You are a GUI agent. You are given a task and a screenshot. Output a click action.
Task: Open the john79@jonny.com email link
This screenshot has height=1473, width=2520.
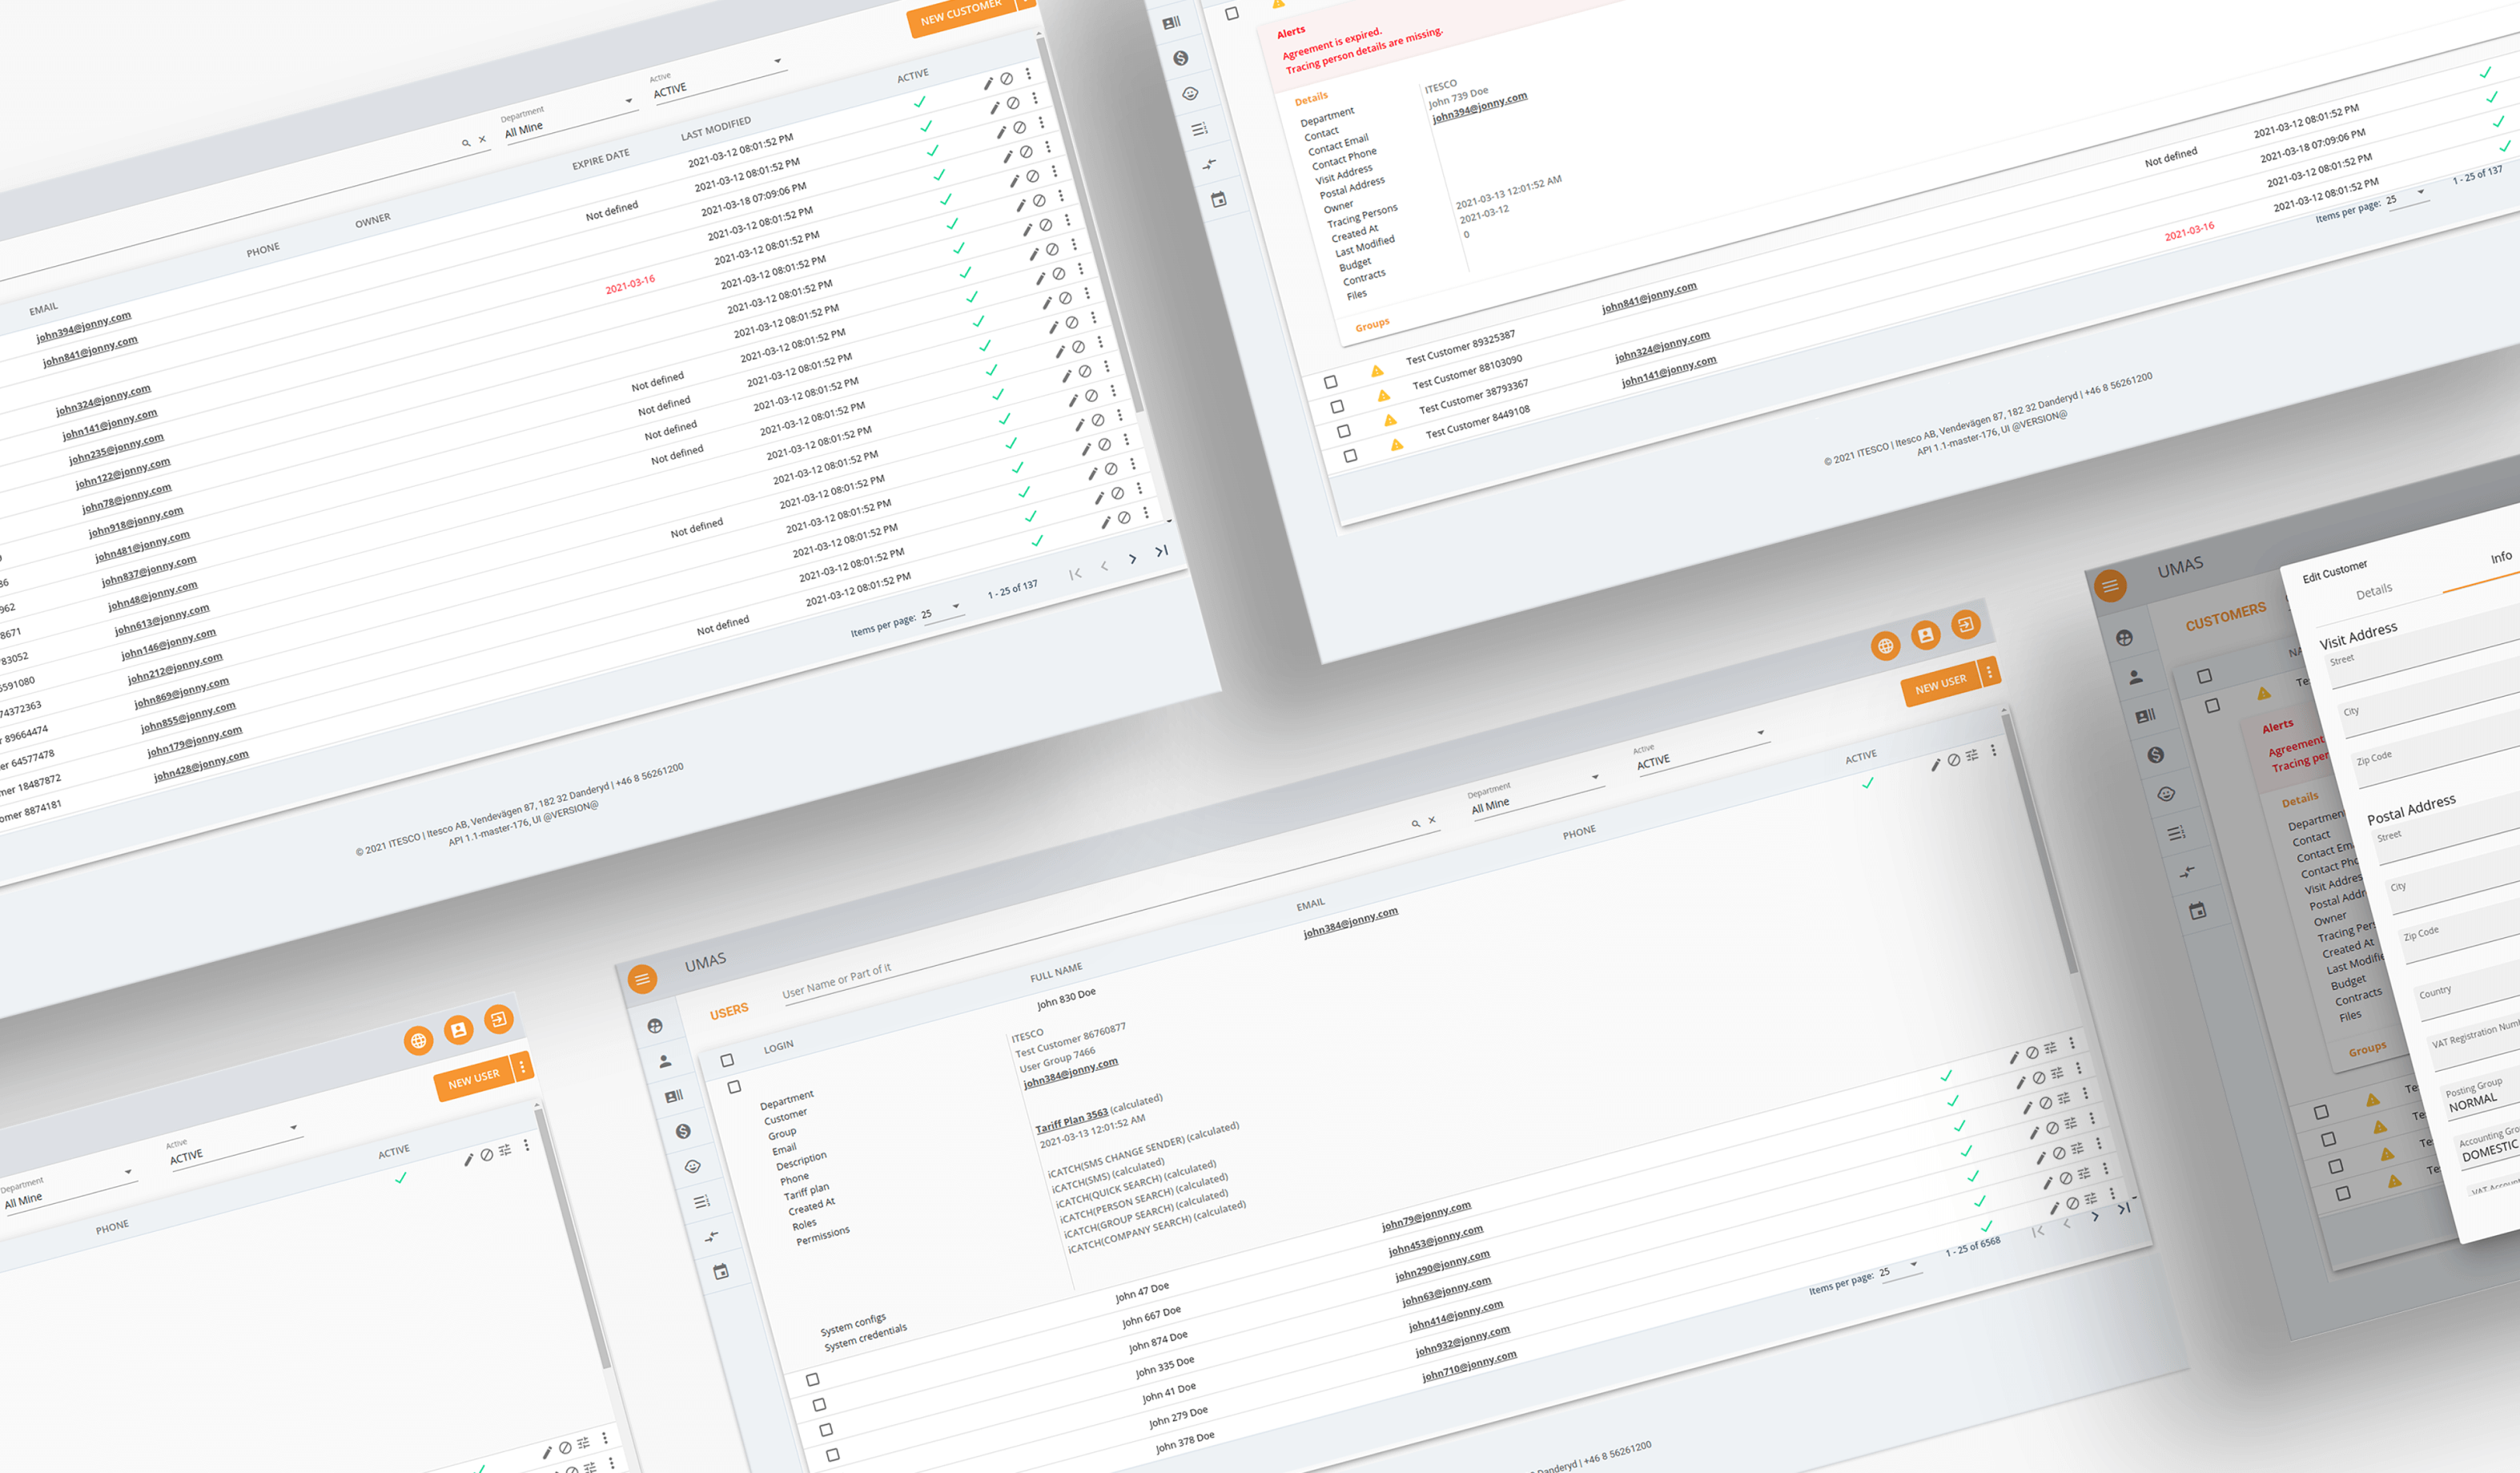coord(1426,1216)
